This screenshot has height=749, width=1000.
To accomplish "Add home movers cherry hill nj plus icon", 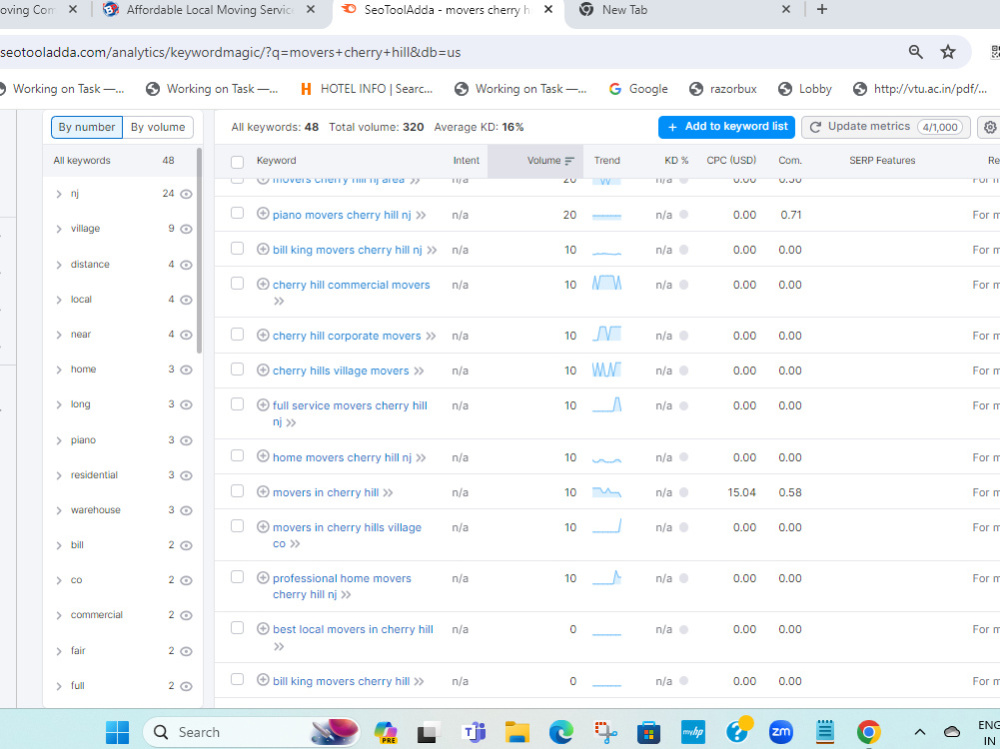I will click(263, 456).
